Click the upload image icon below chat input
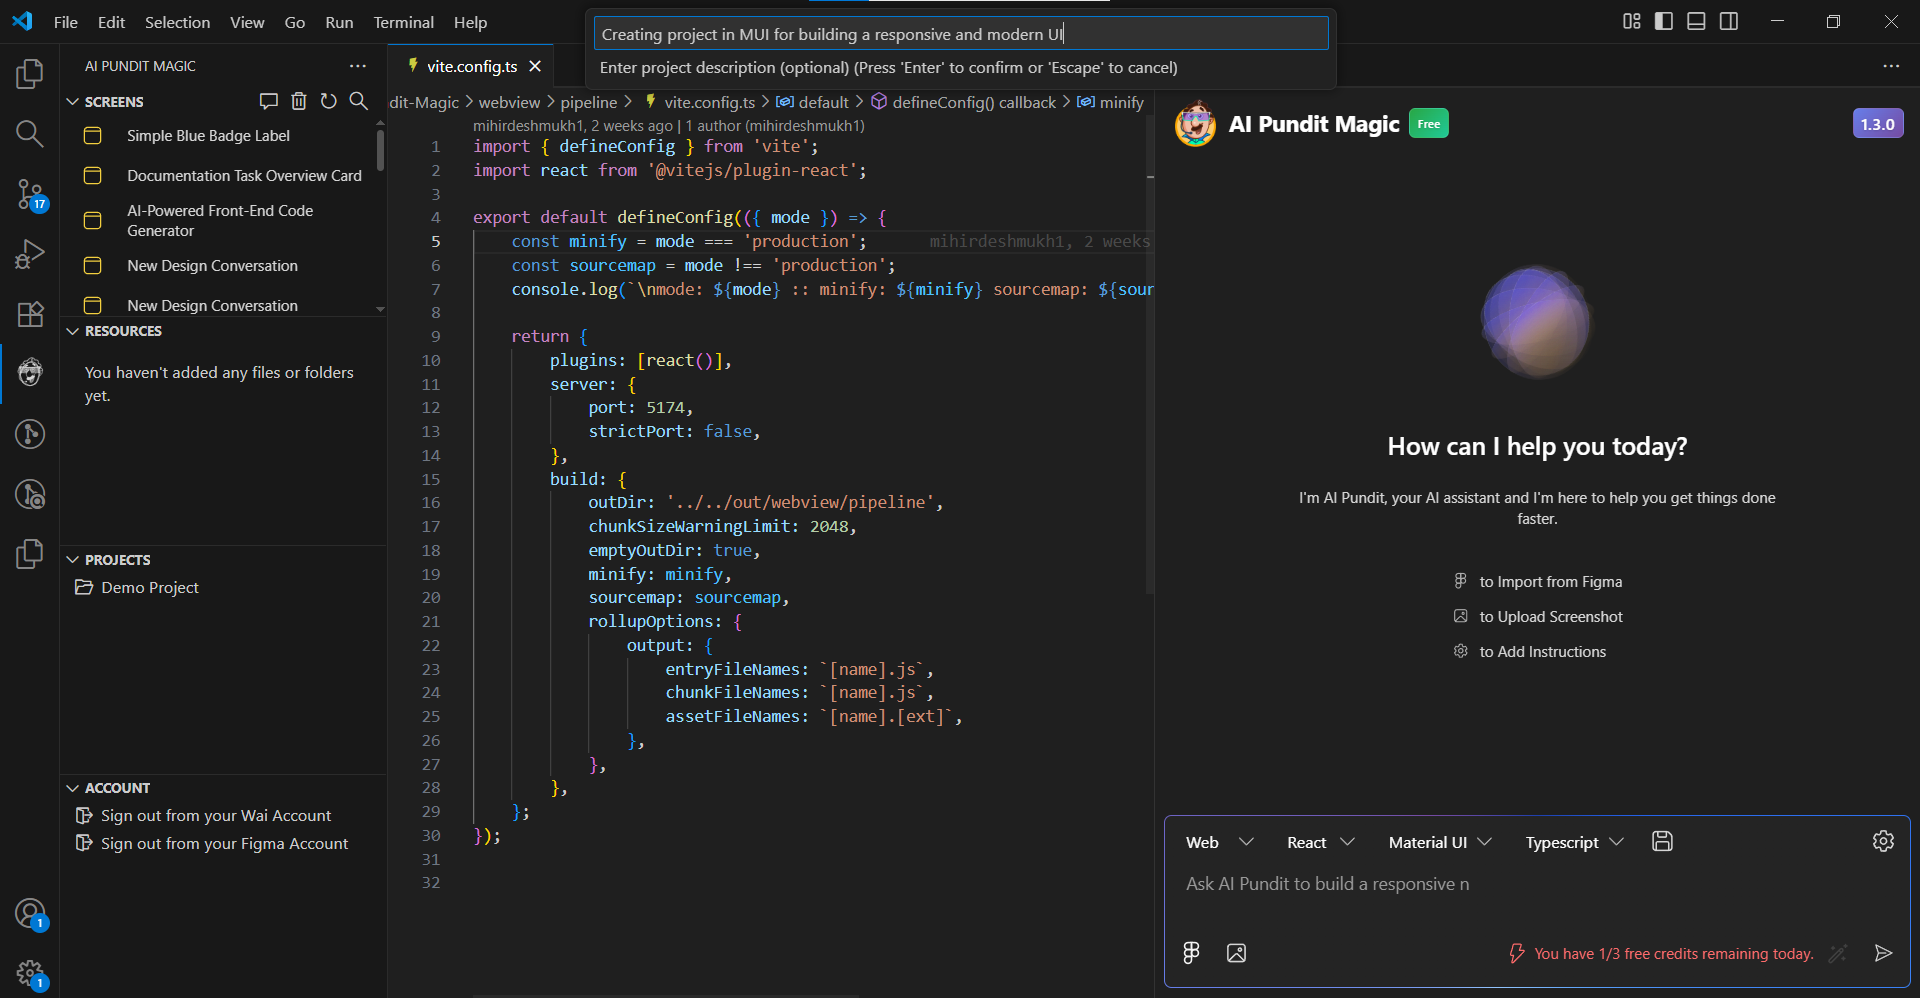The height and width of the screenshot is (998, 1920). click(x=1236, y=953)
